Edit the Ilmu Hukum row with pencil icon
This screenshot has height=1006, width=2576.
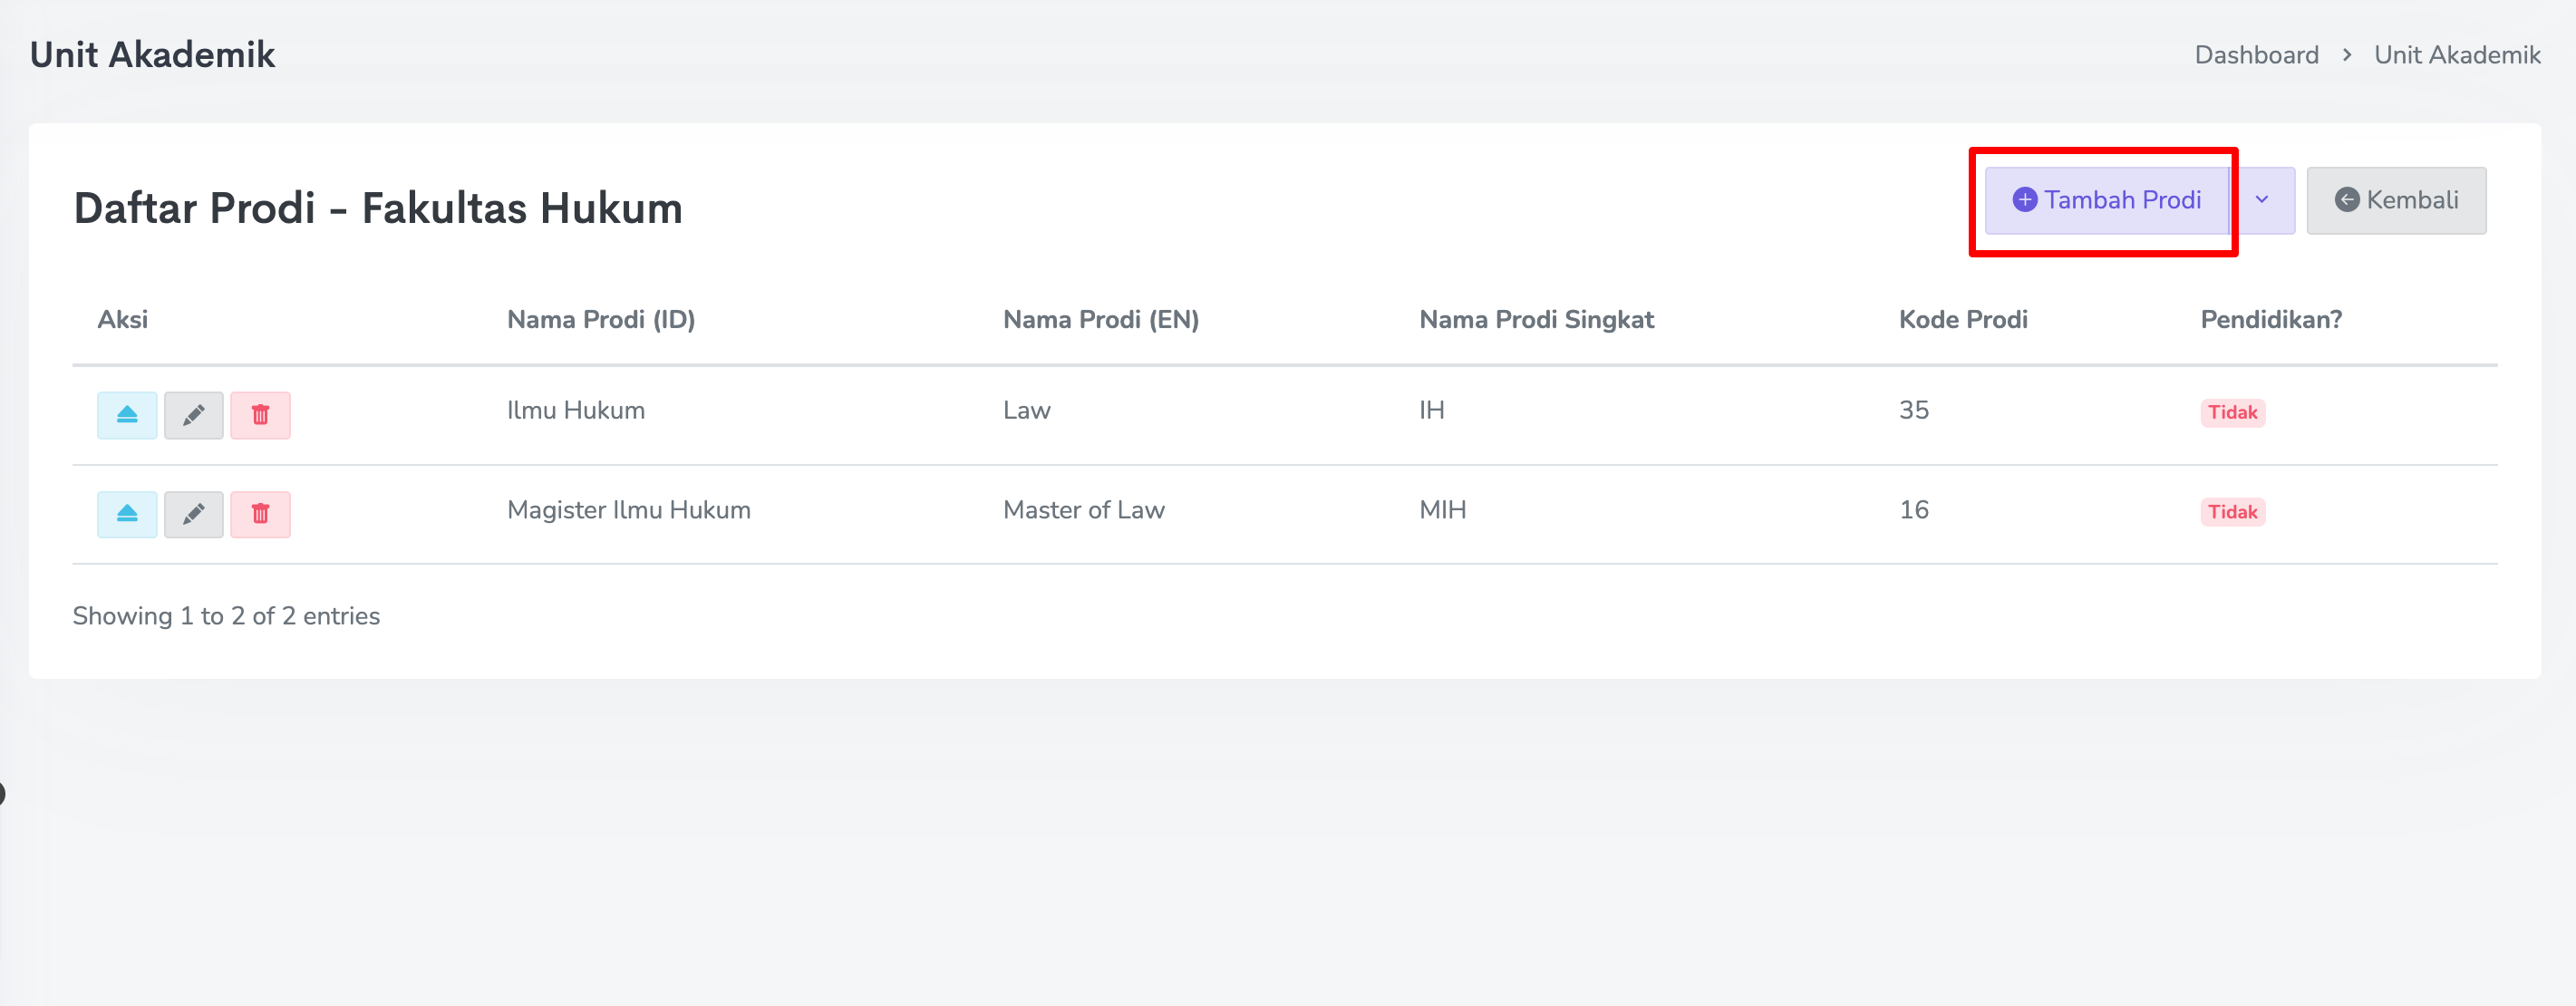[193, 415]
